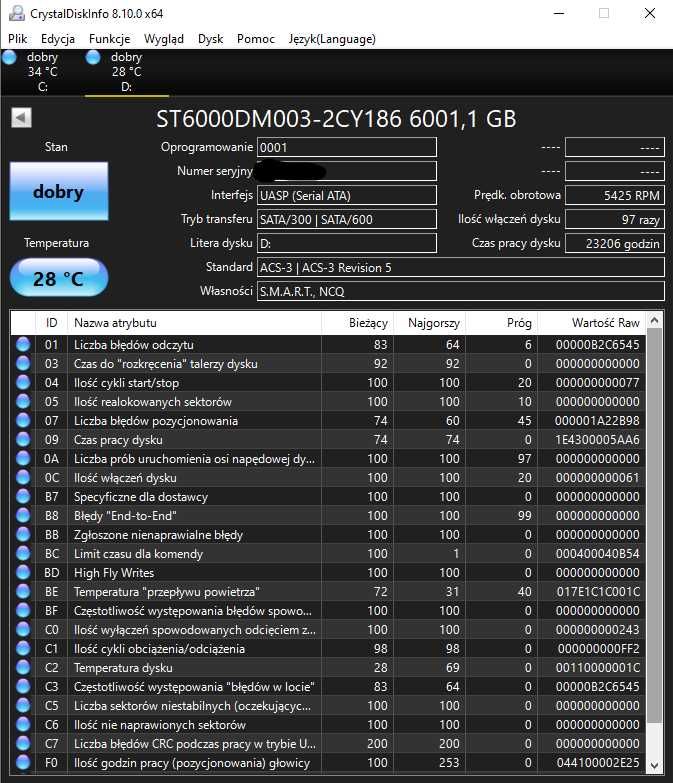The height and width of the screenshot is (783, 673).
Task: Click the Własności field S.M.A.R.T., NCQ
Action: [461, 291]
